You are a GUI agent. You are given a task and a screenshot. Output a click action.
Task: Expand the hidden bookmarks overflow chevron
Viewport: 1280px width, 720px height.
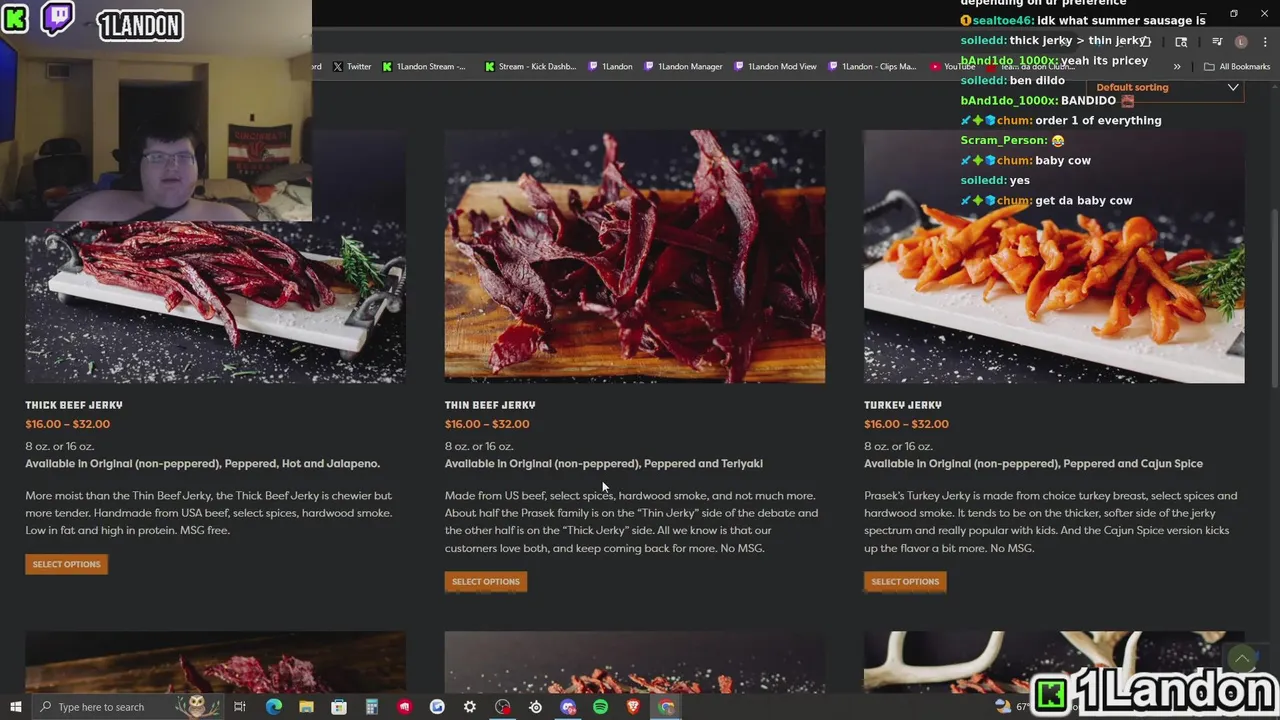pyautogui.click(x=1177, y=67)
